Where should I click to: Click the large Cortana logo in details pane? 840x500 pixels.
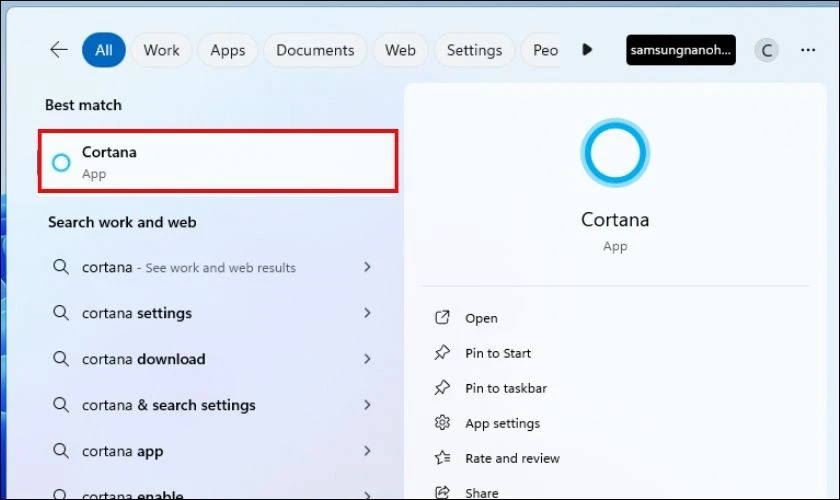click(x=615, y=153)
